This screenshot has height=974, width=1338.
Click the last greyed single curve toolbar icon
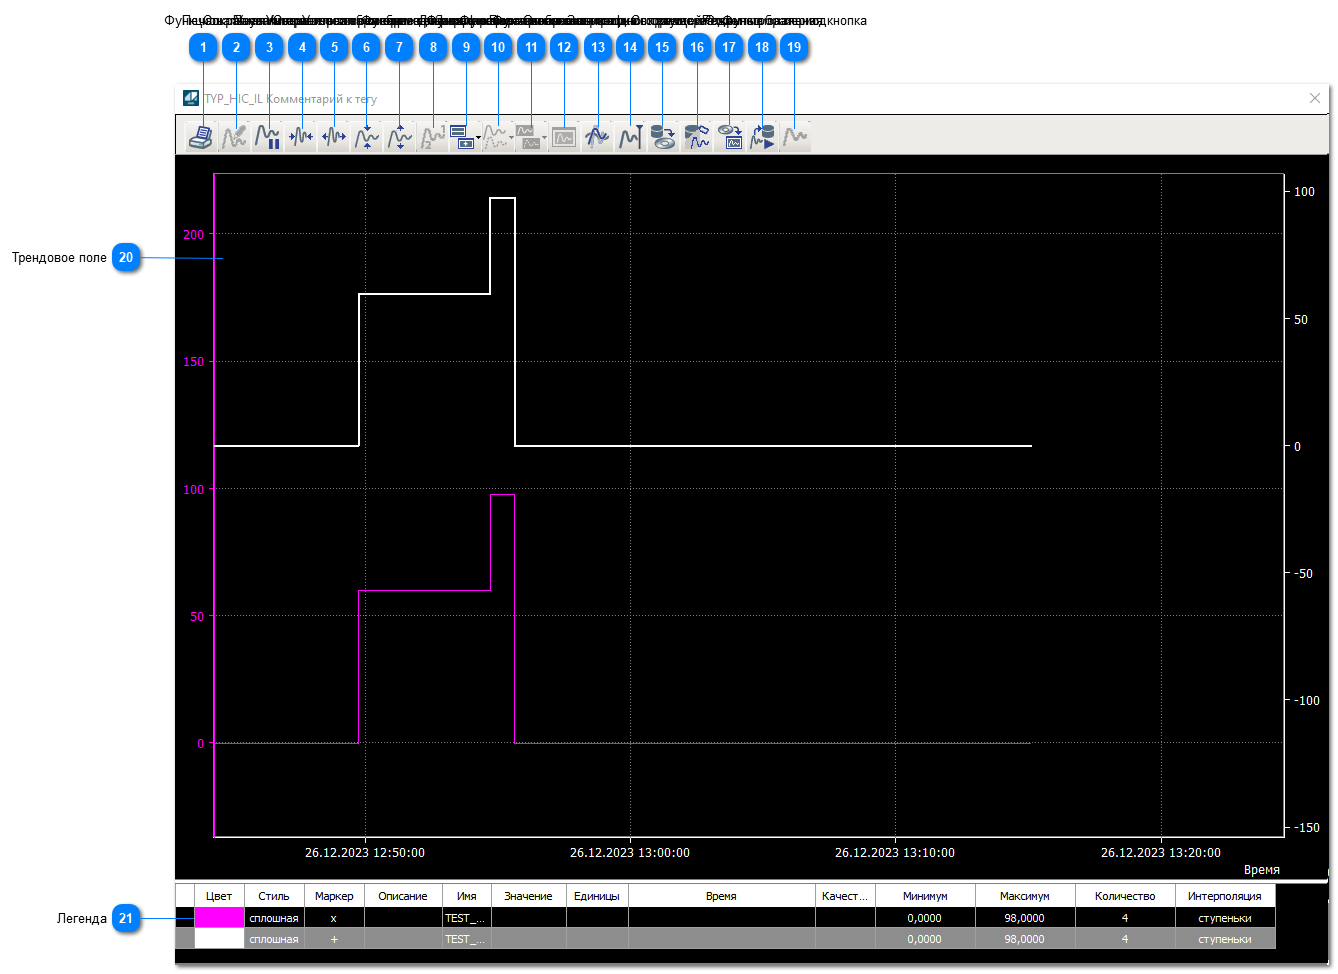795,136
